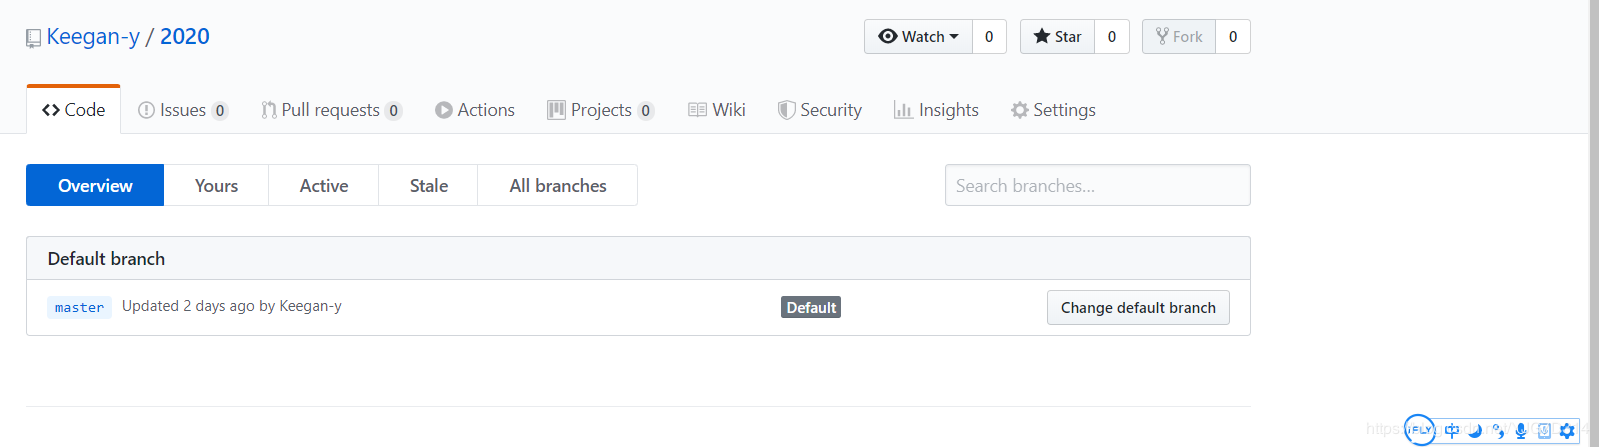Click the iFLY input method microphone icon
Screen dimensions: 1599x447
(1520, 431)
